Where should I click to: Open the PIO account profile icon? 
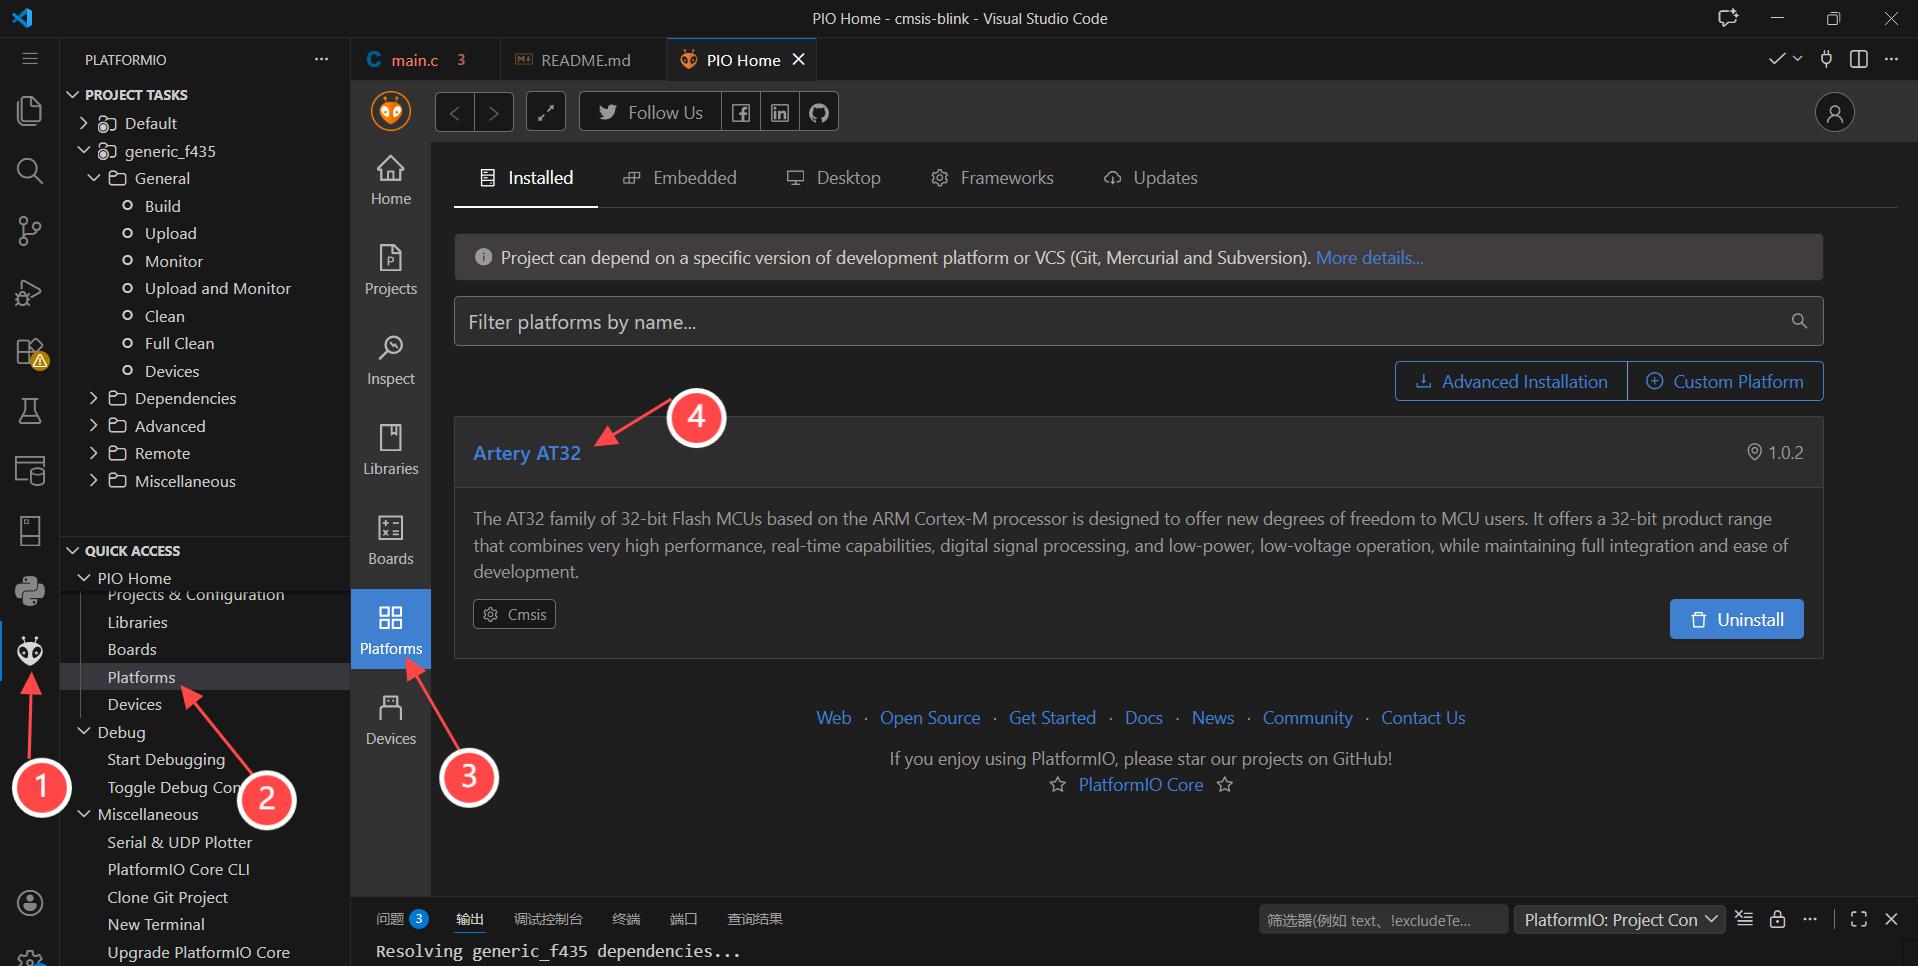point(1835,112)
